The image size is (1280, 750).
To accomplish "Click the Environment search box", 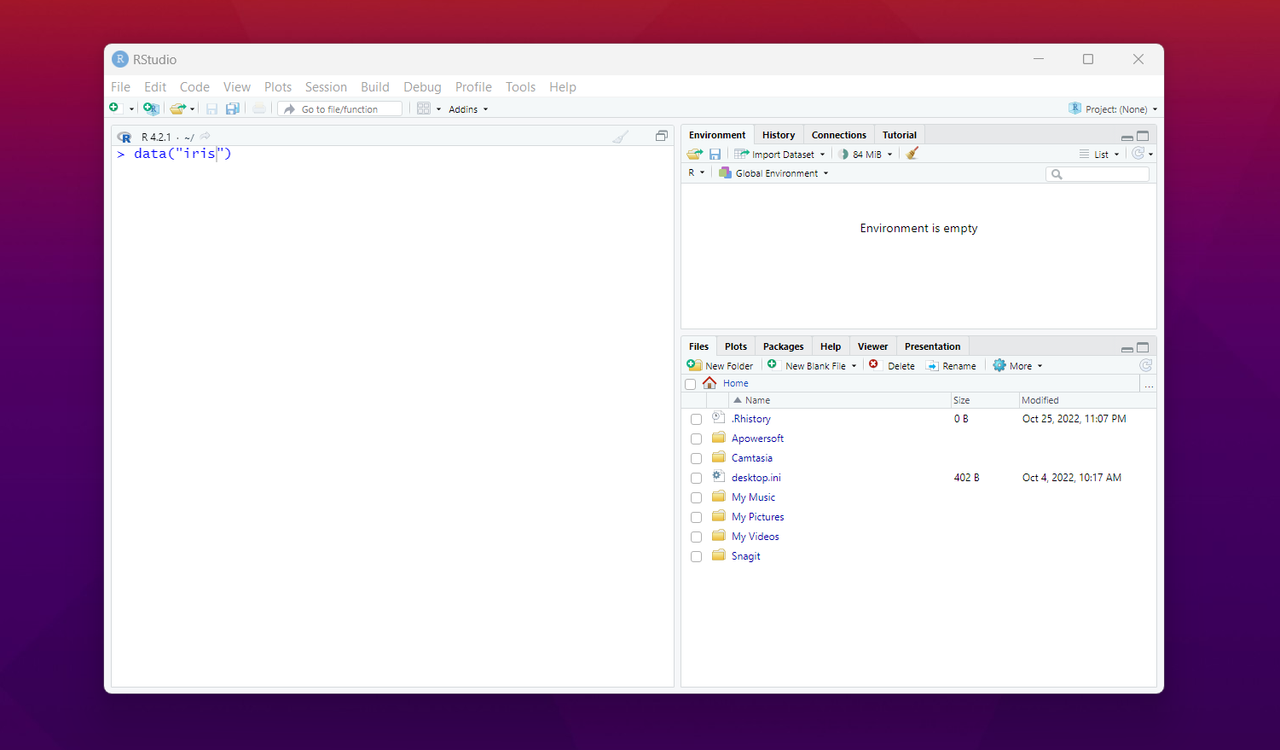I will [1097, 174].
